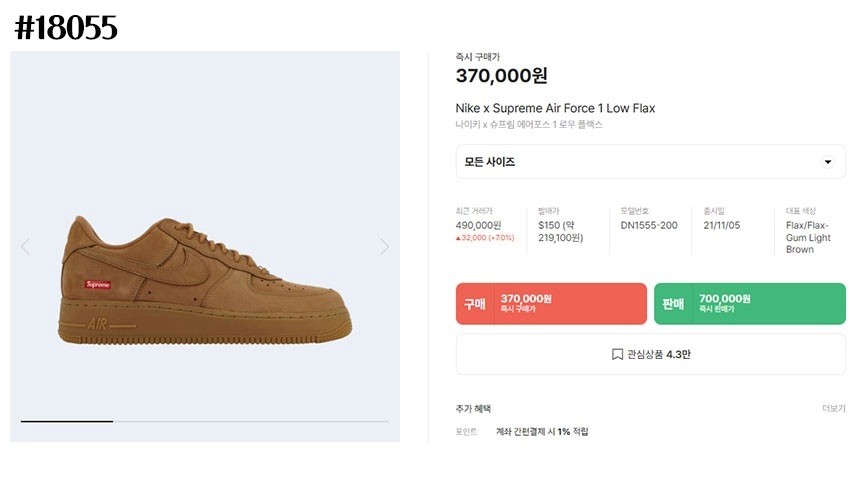Click the caret arrow of size selector
This screenshot has width=860, height=501.
[827, 162]
